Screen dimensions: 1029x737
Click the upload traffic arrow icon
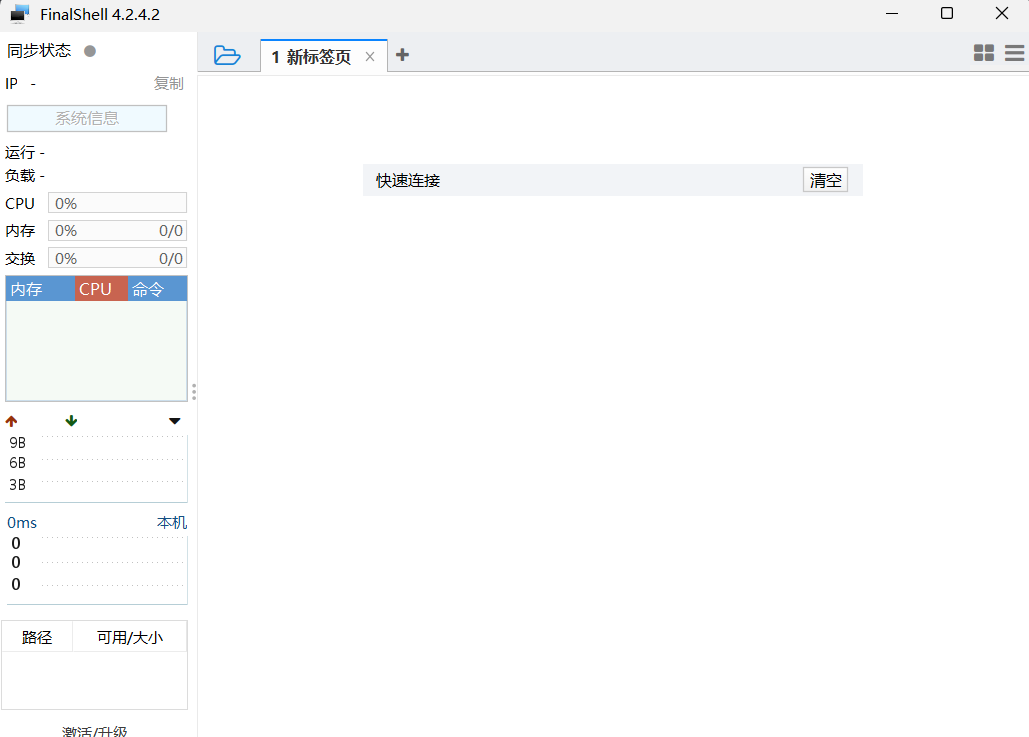click(x=11, y=420)
